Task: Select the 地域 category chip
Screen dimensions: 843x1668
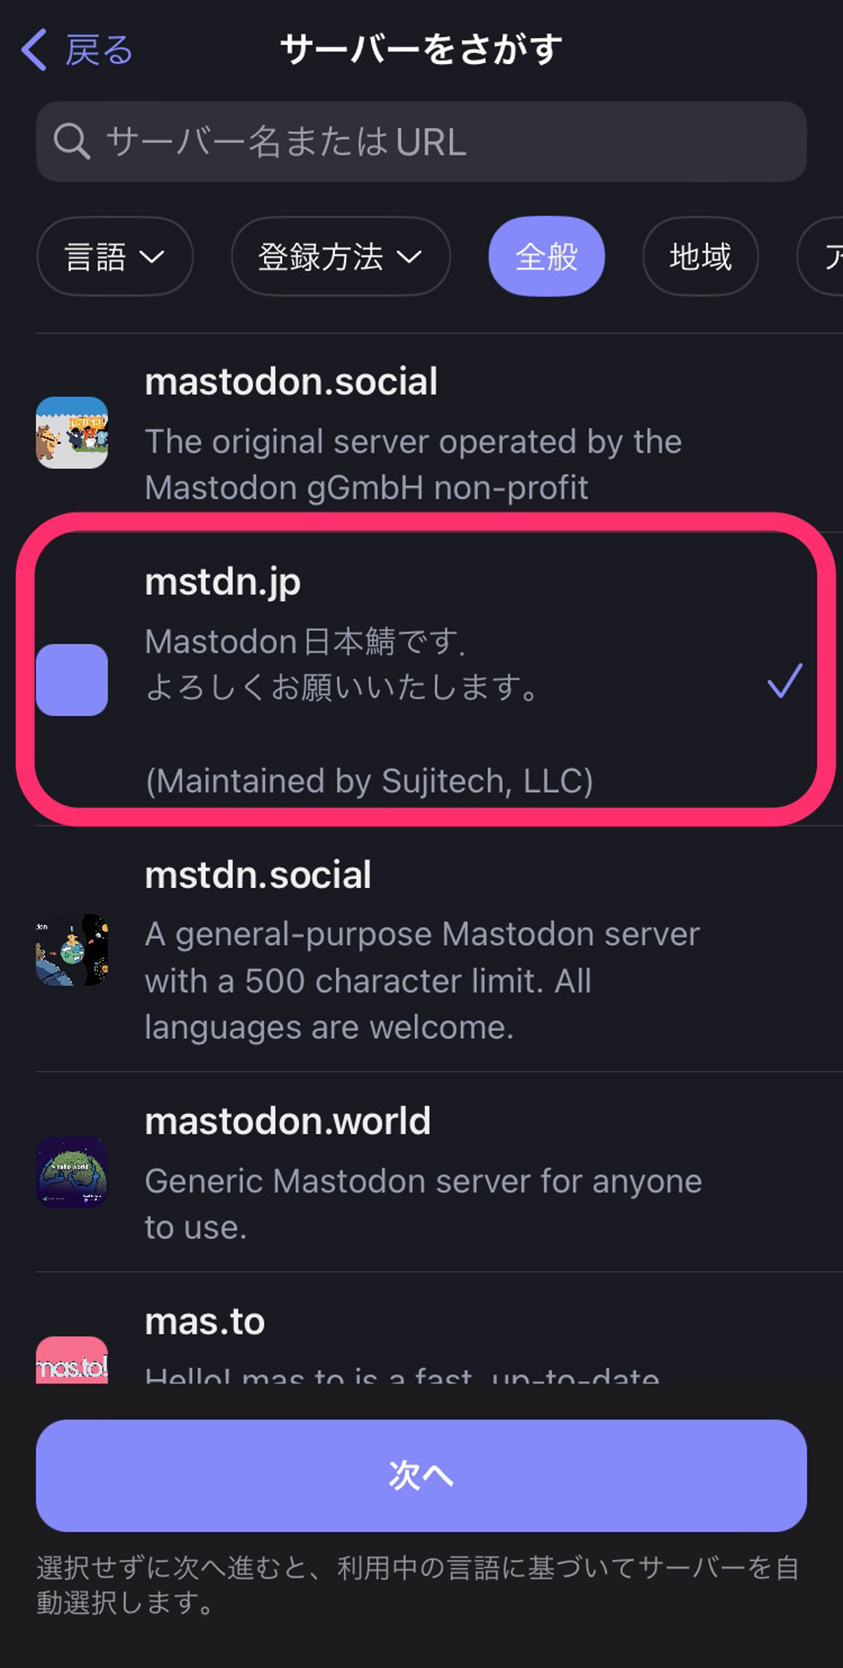Action: [x=701, y=257]
